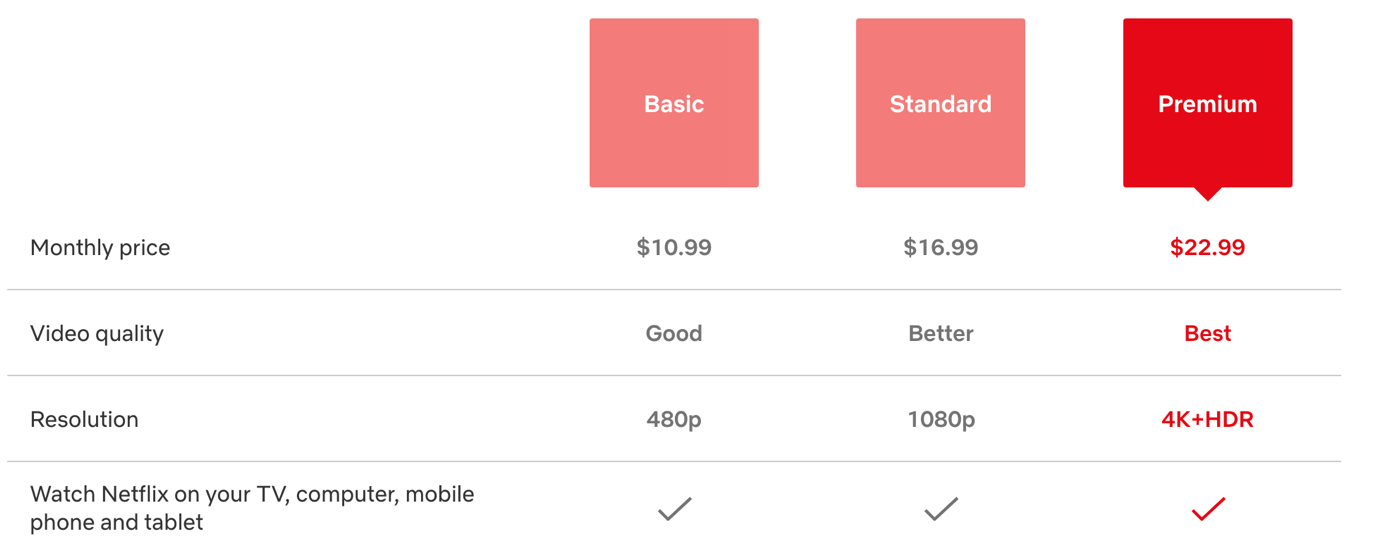This screenshot has width=1378, height=551.
Task: Click the 4K+HDR resolution value
Action: pos(1208,420)
